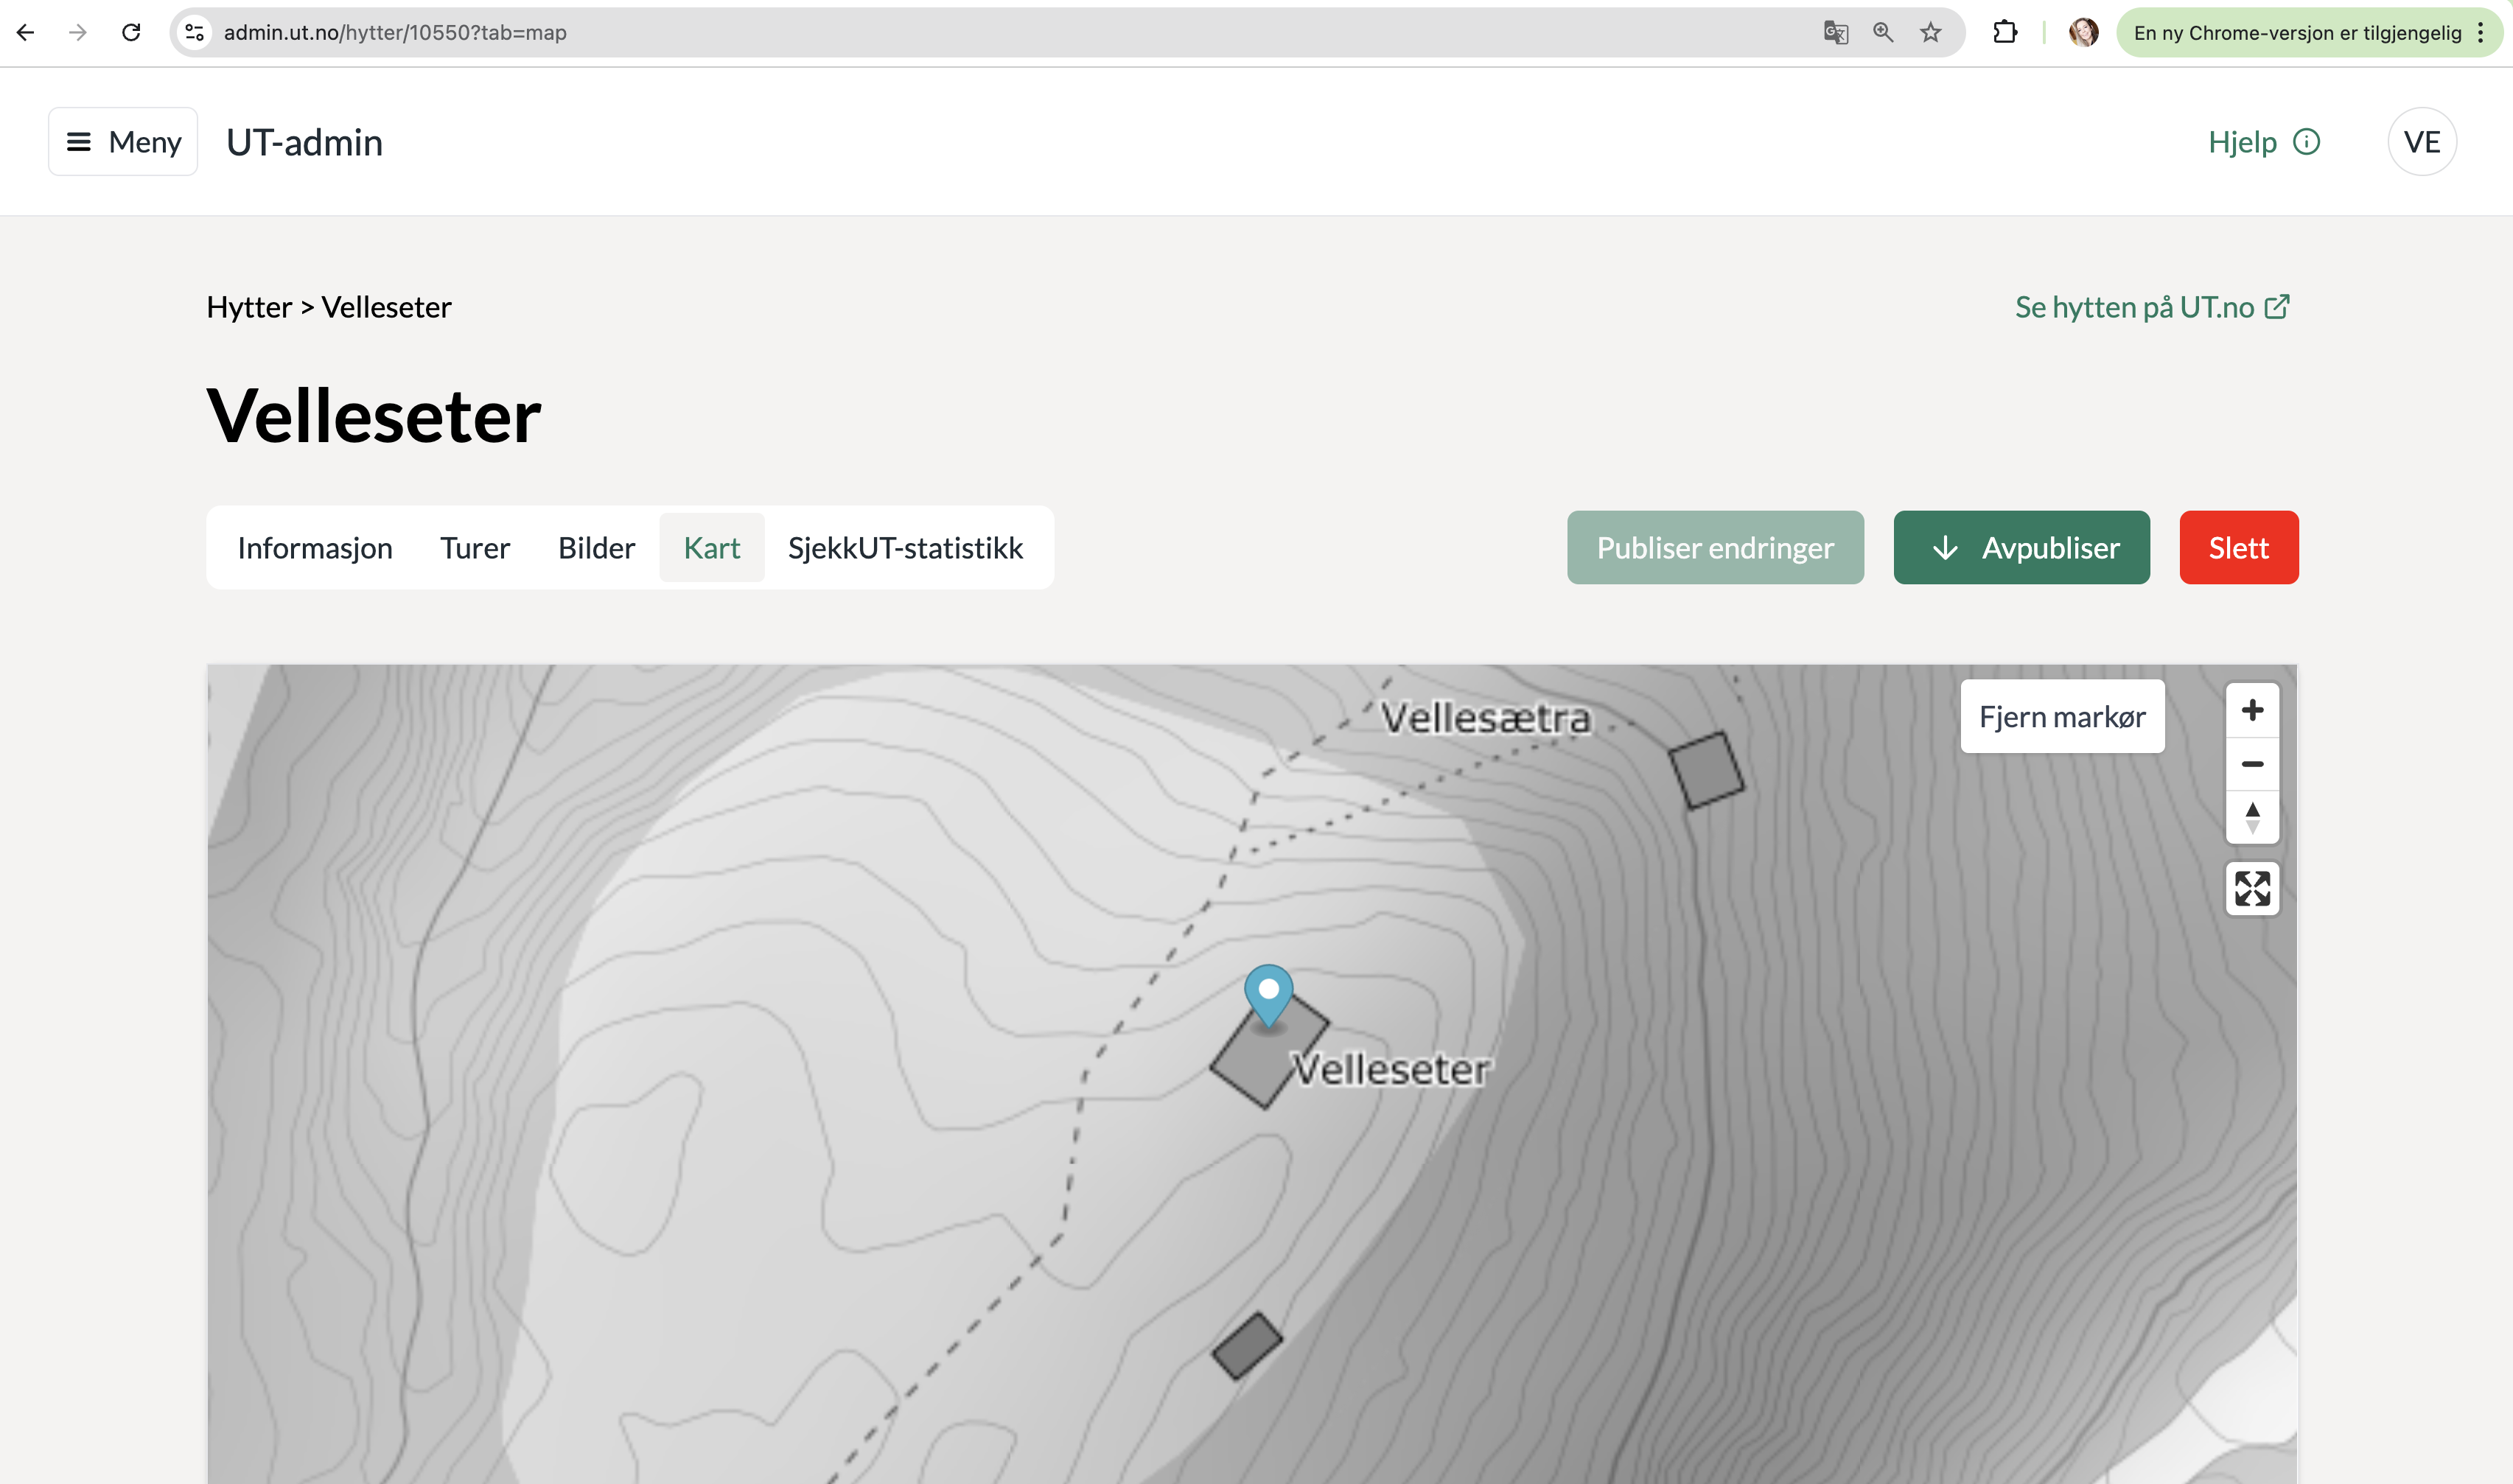Click the Avpubliser button
2513x1484 pixels.
click(x=2021, y=548)
